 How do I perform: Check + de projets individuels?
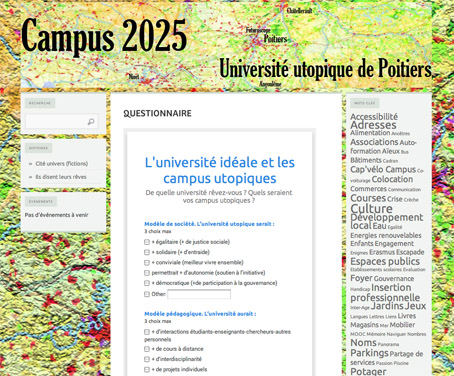pyautogui.click(x=147, y=369)
